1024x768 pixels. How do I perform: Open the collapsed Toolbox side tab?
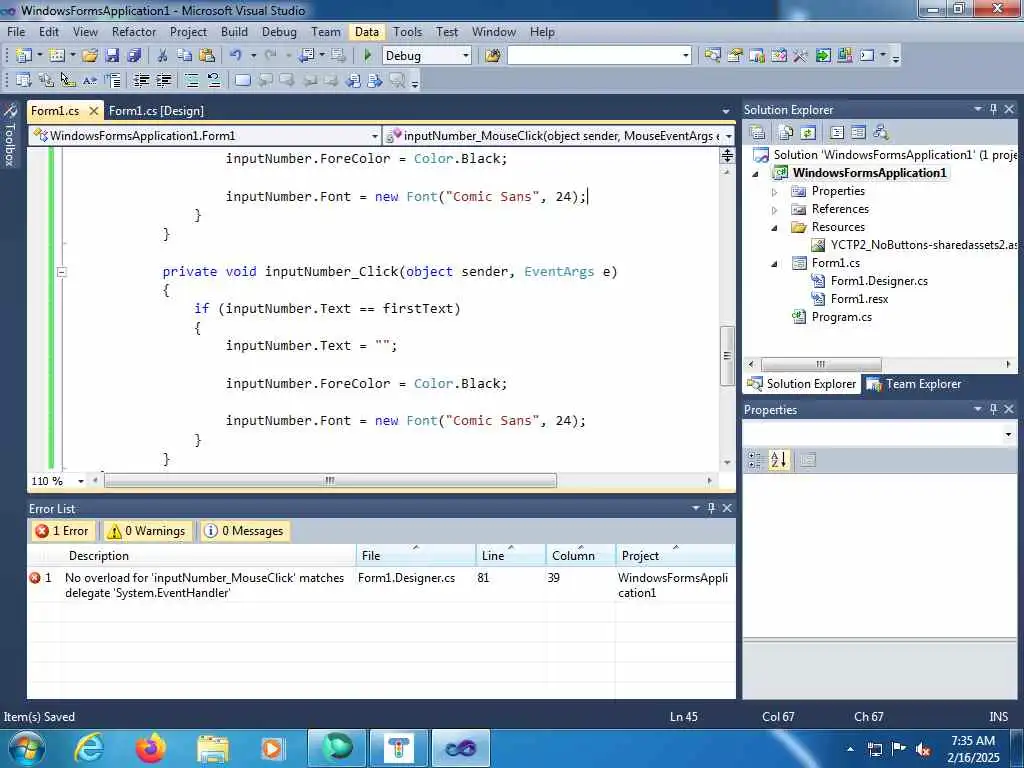tap(10, 135)
